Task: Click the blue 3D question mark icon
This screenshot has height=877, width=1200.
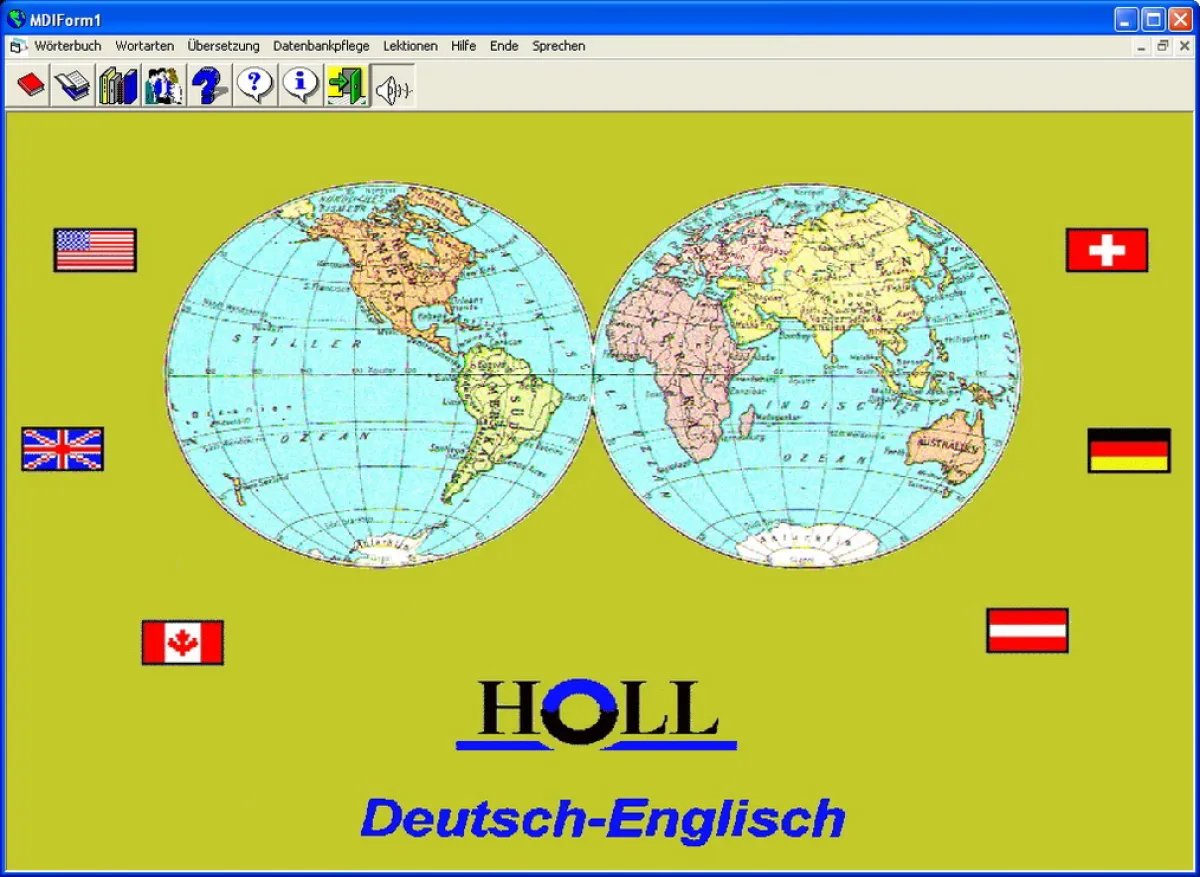Action: click(209, 86)
